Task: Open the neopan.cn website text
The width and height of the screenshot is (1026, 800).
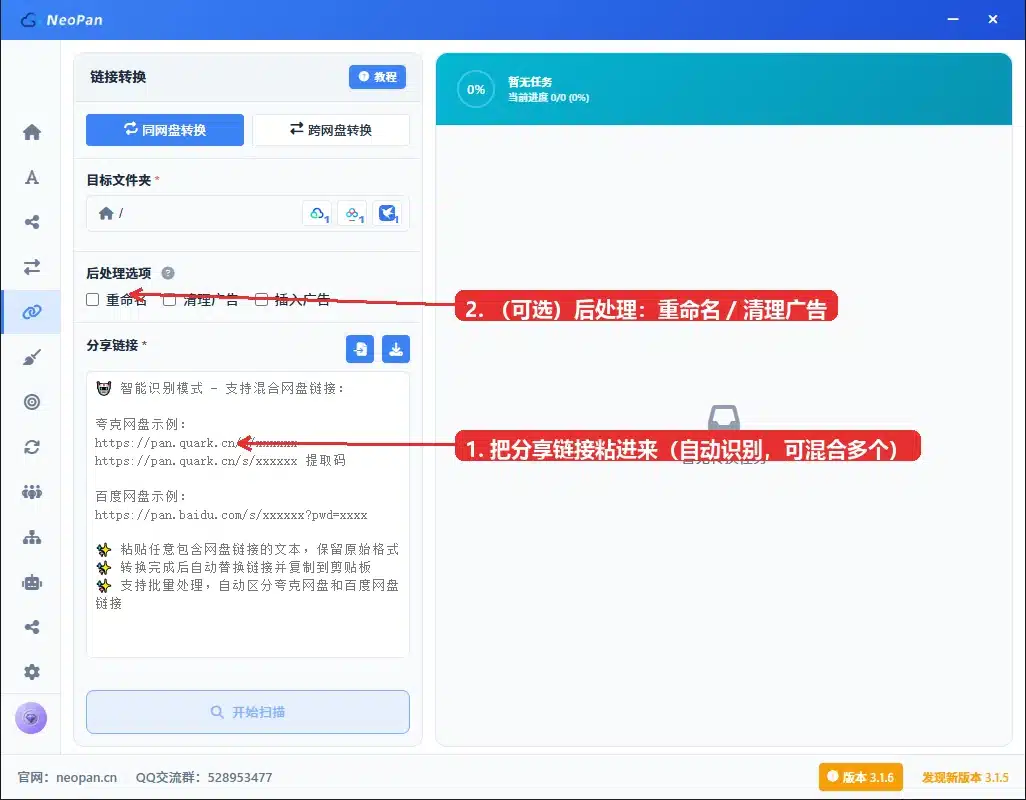Action: (86, 777)
